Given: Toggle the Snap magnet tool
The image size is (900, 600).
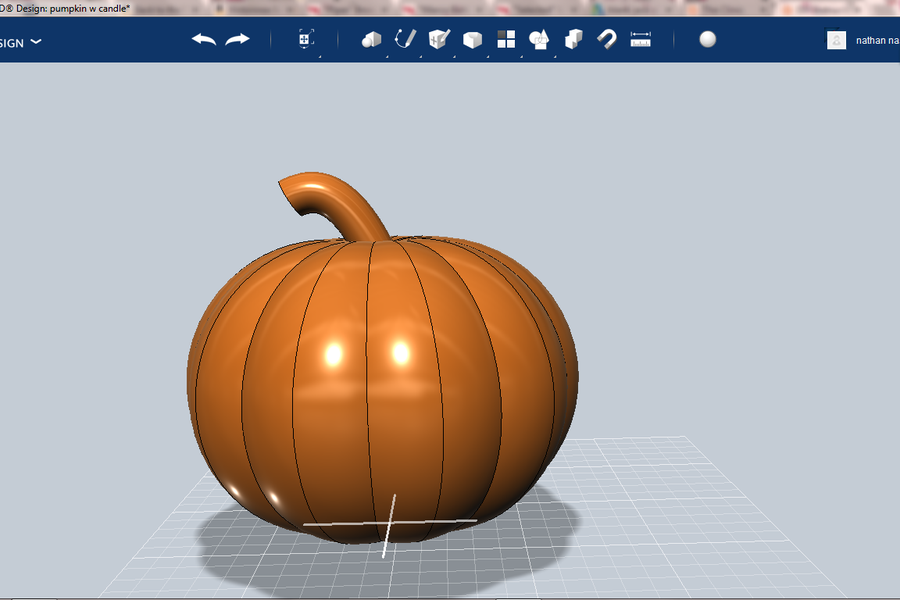Looking at the screenshot, I should (606, 40).
